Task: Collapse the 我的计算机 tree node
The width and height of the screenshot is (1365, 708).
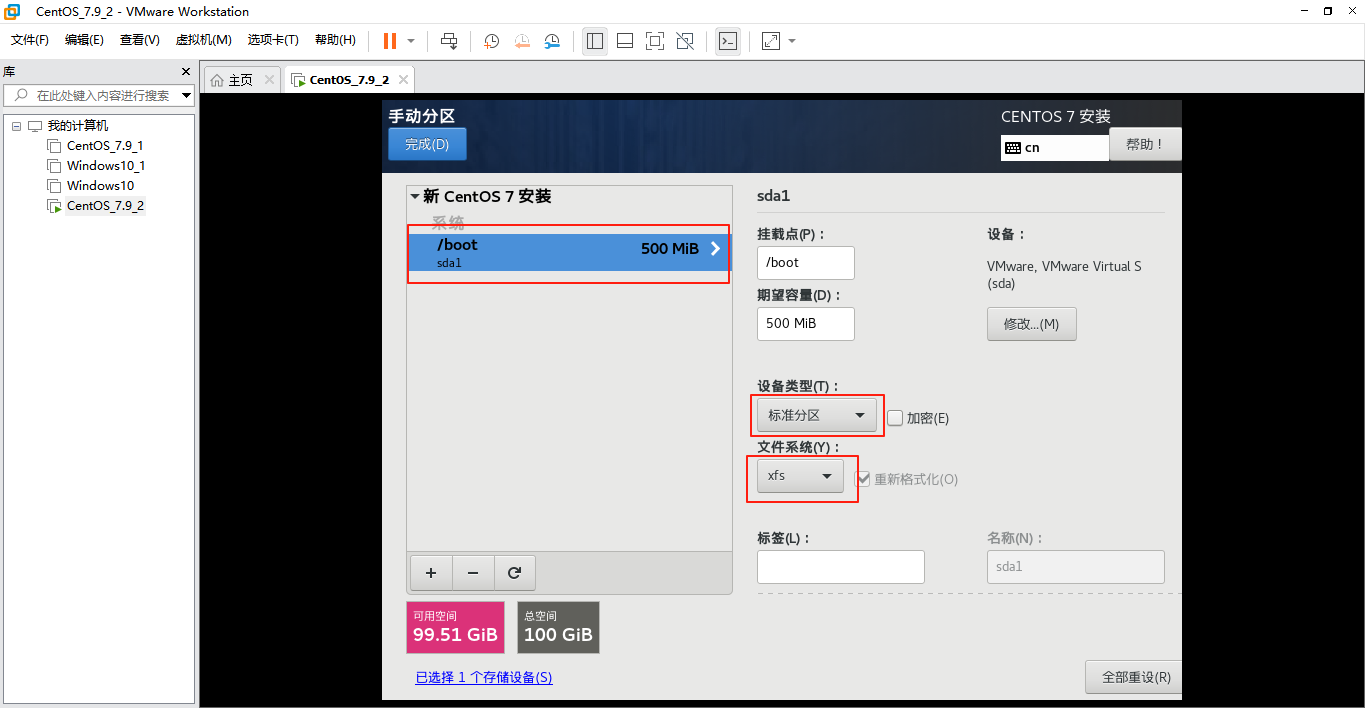Action: (17, 126)
